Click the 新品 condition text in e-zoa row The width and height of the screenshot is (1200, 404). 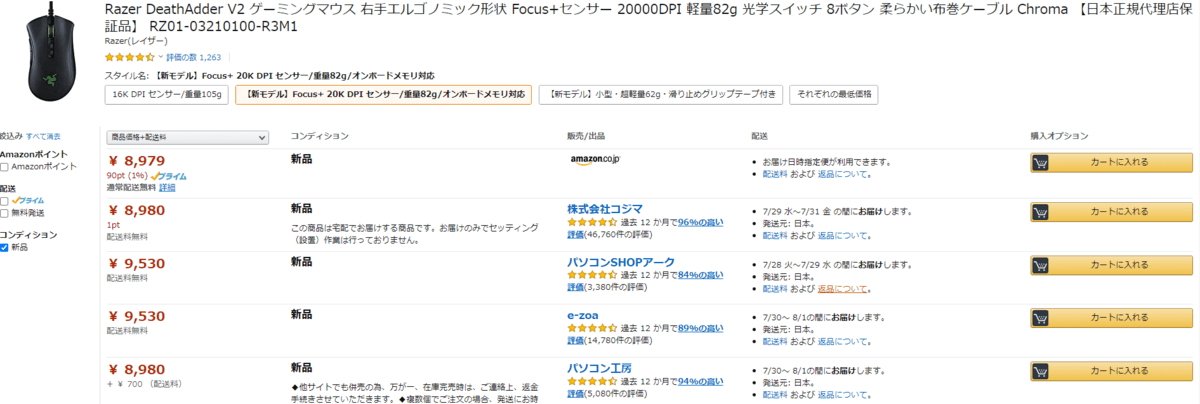pos(301,314)
